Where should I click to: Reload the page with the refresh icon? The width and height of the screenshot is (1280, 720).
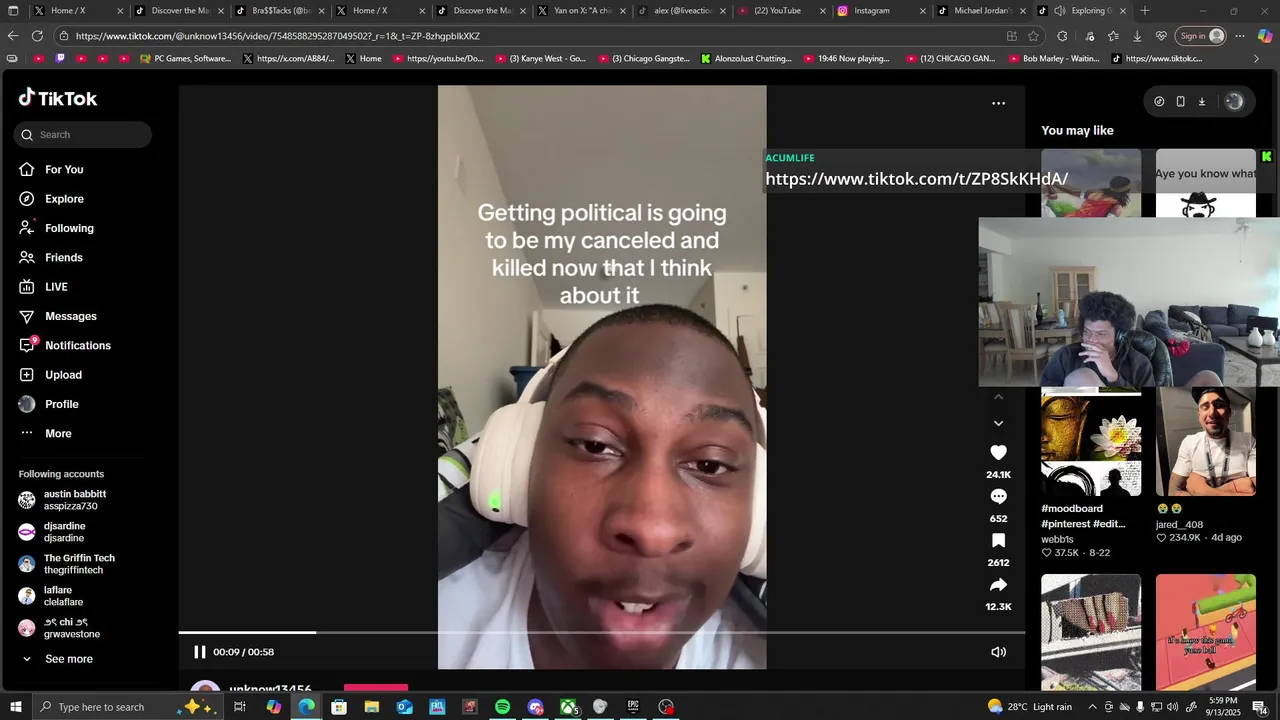37,36
